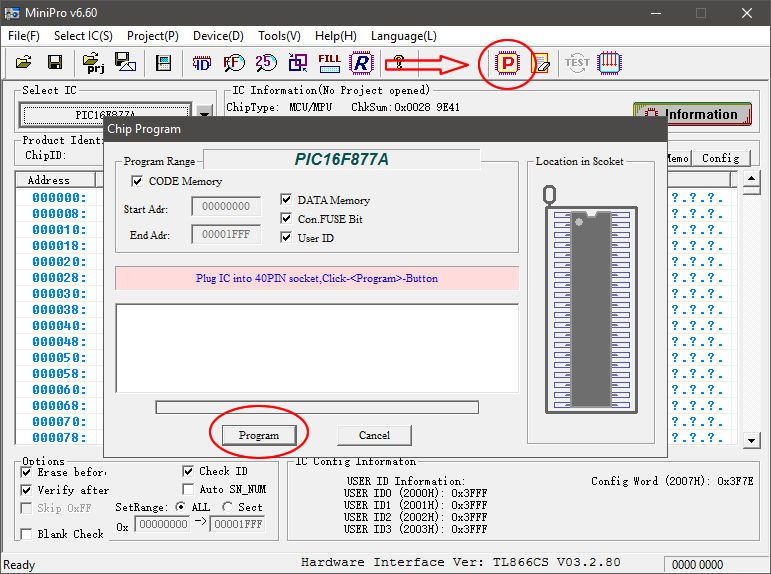Toggle User ID checkbox

tap(286, 237)
